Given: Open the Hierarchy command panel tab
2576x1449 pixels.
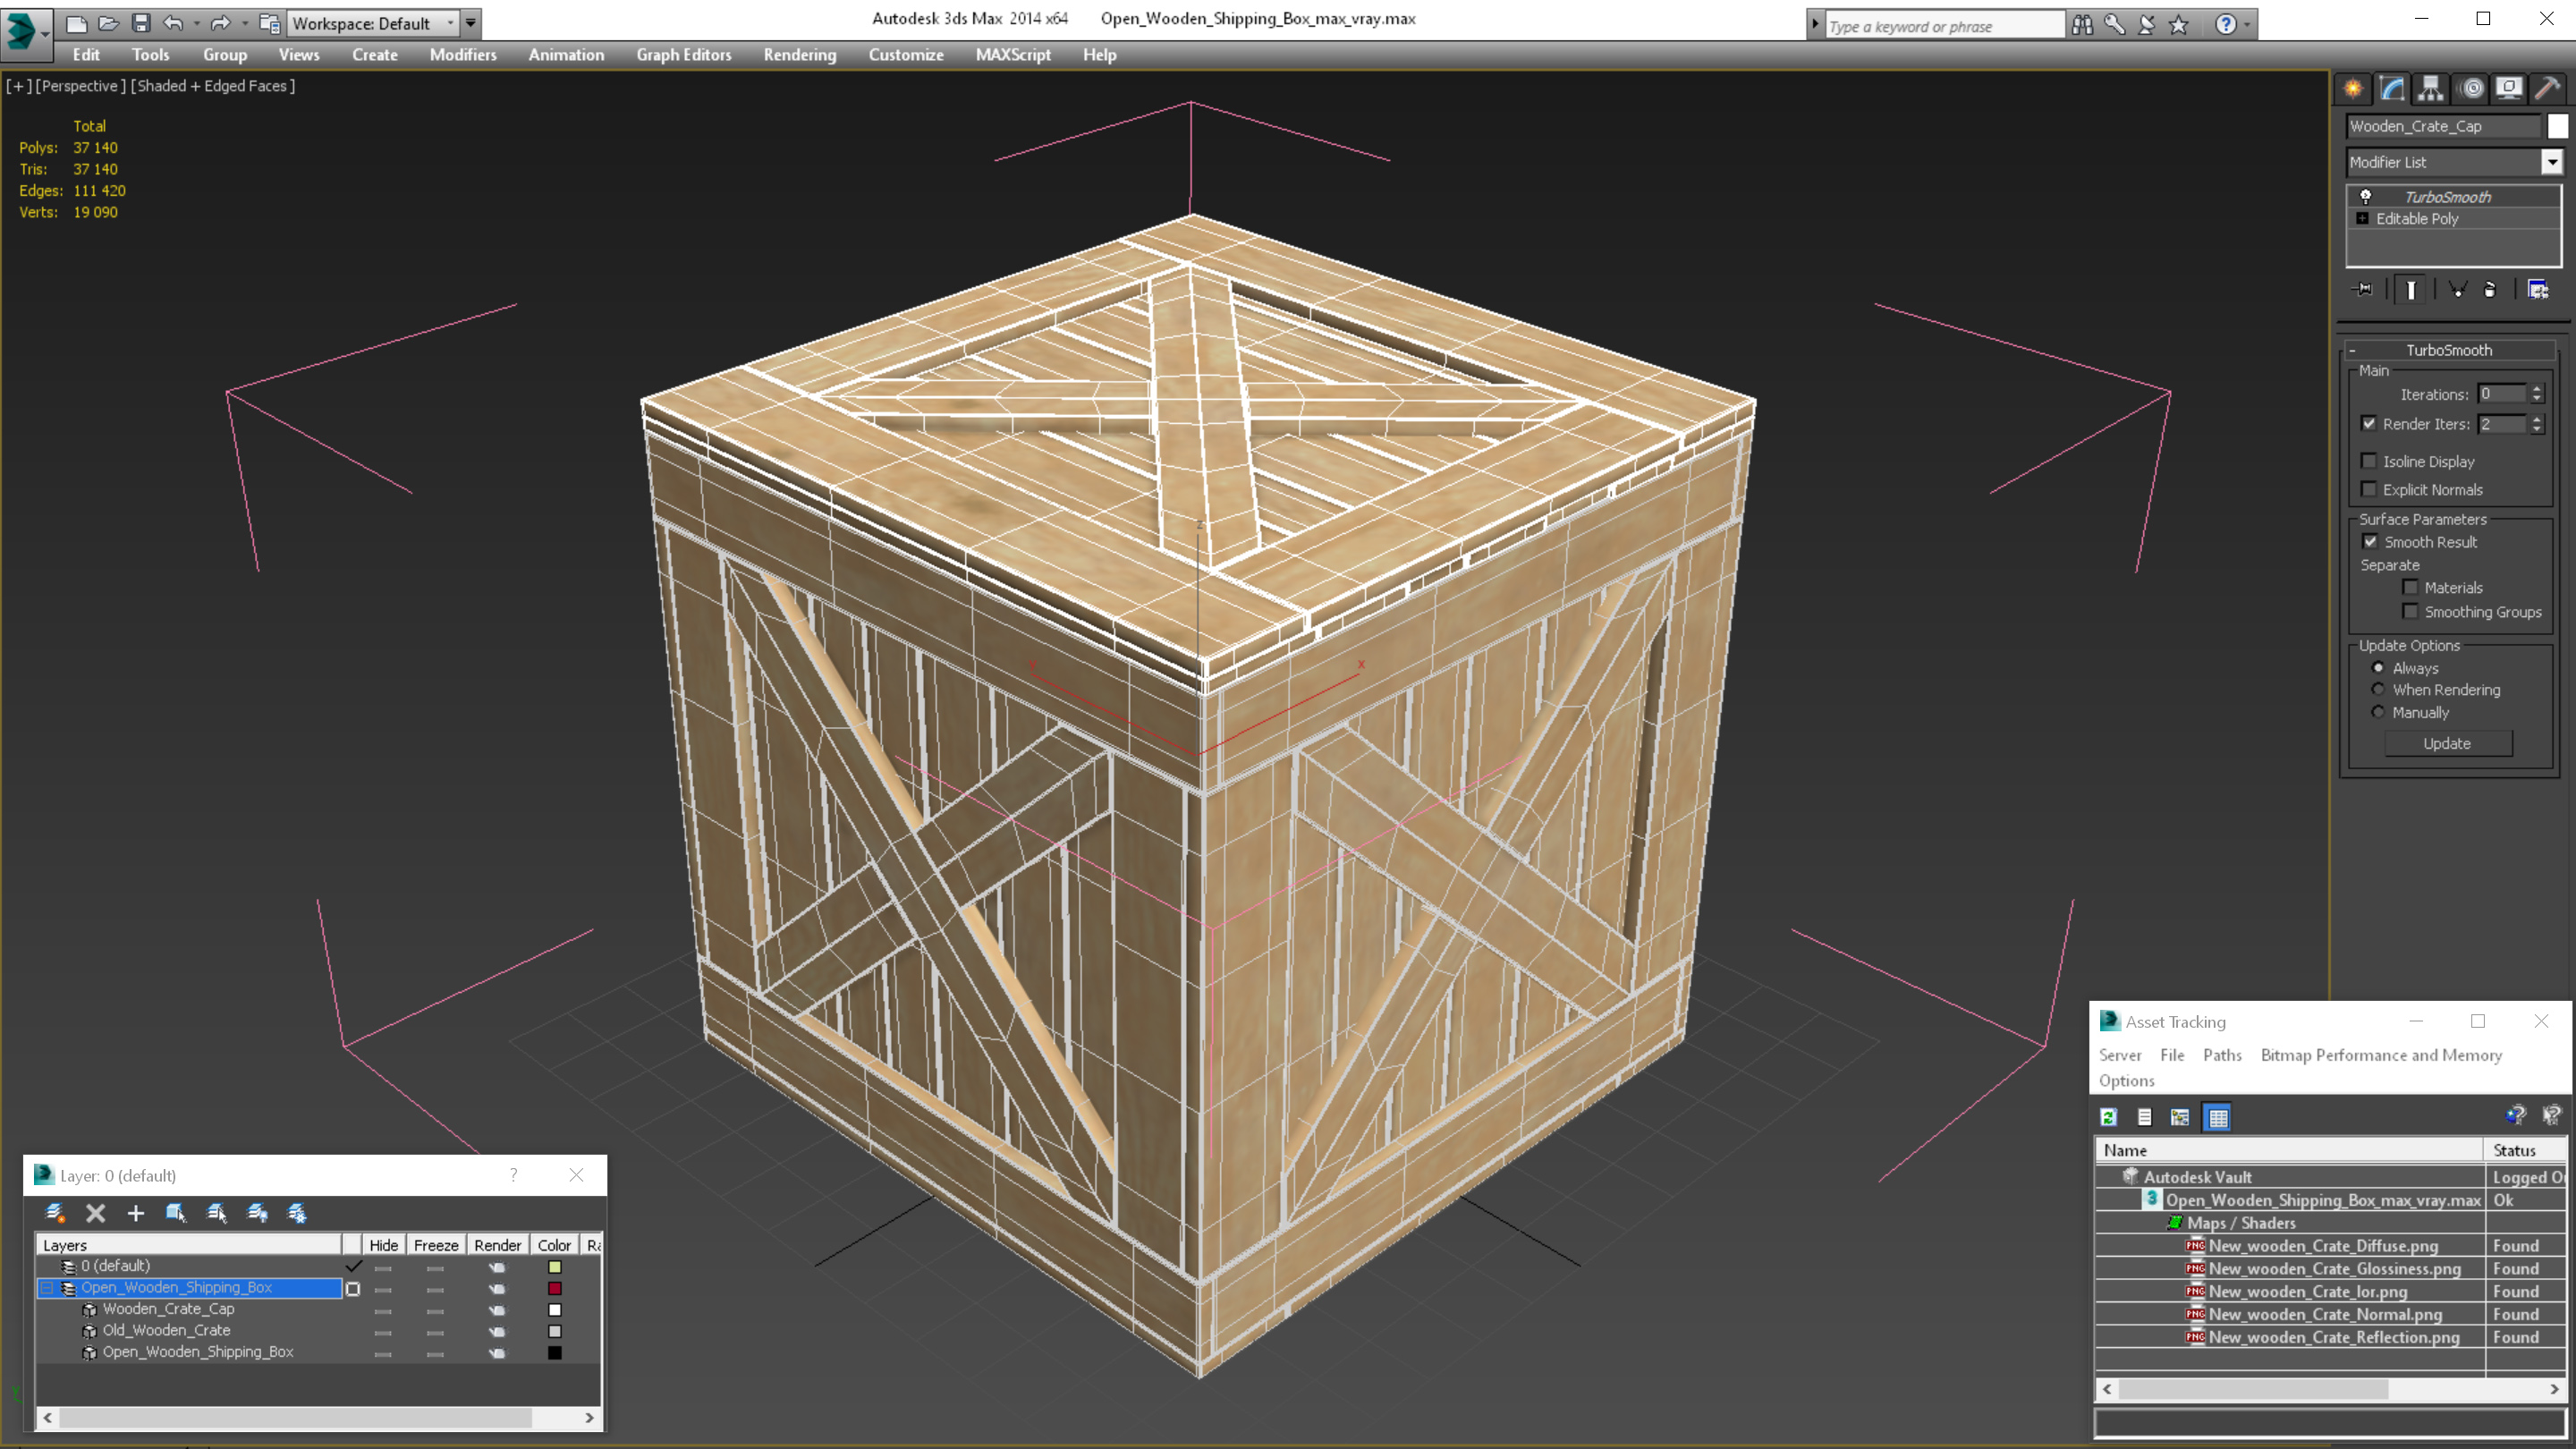Looking at the screenshot, I should coord(2430,88).
